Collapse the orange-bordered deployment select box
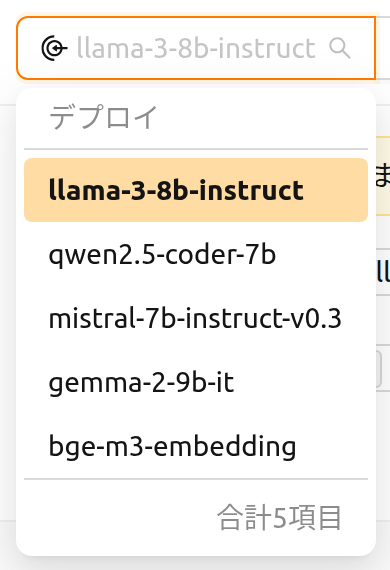390x570 pixels. [x=196, y=48]
